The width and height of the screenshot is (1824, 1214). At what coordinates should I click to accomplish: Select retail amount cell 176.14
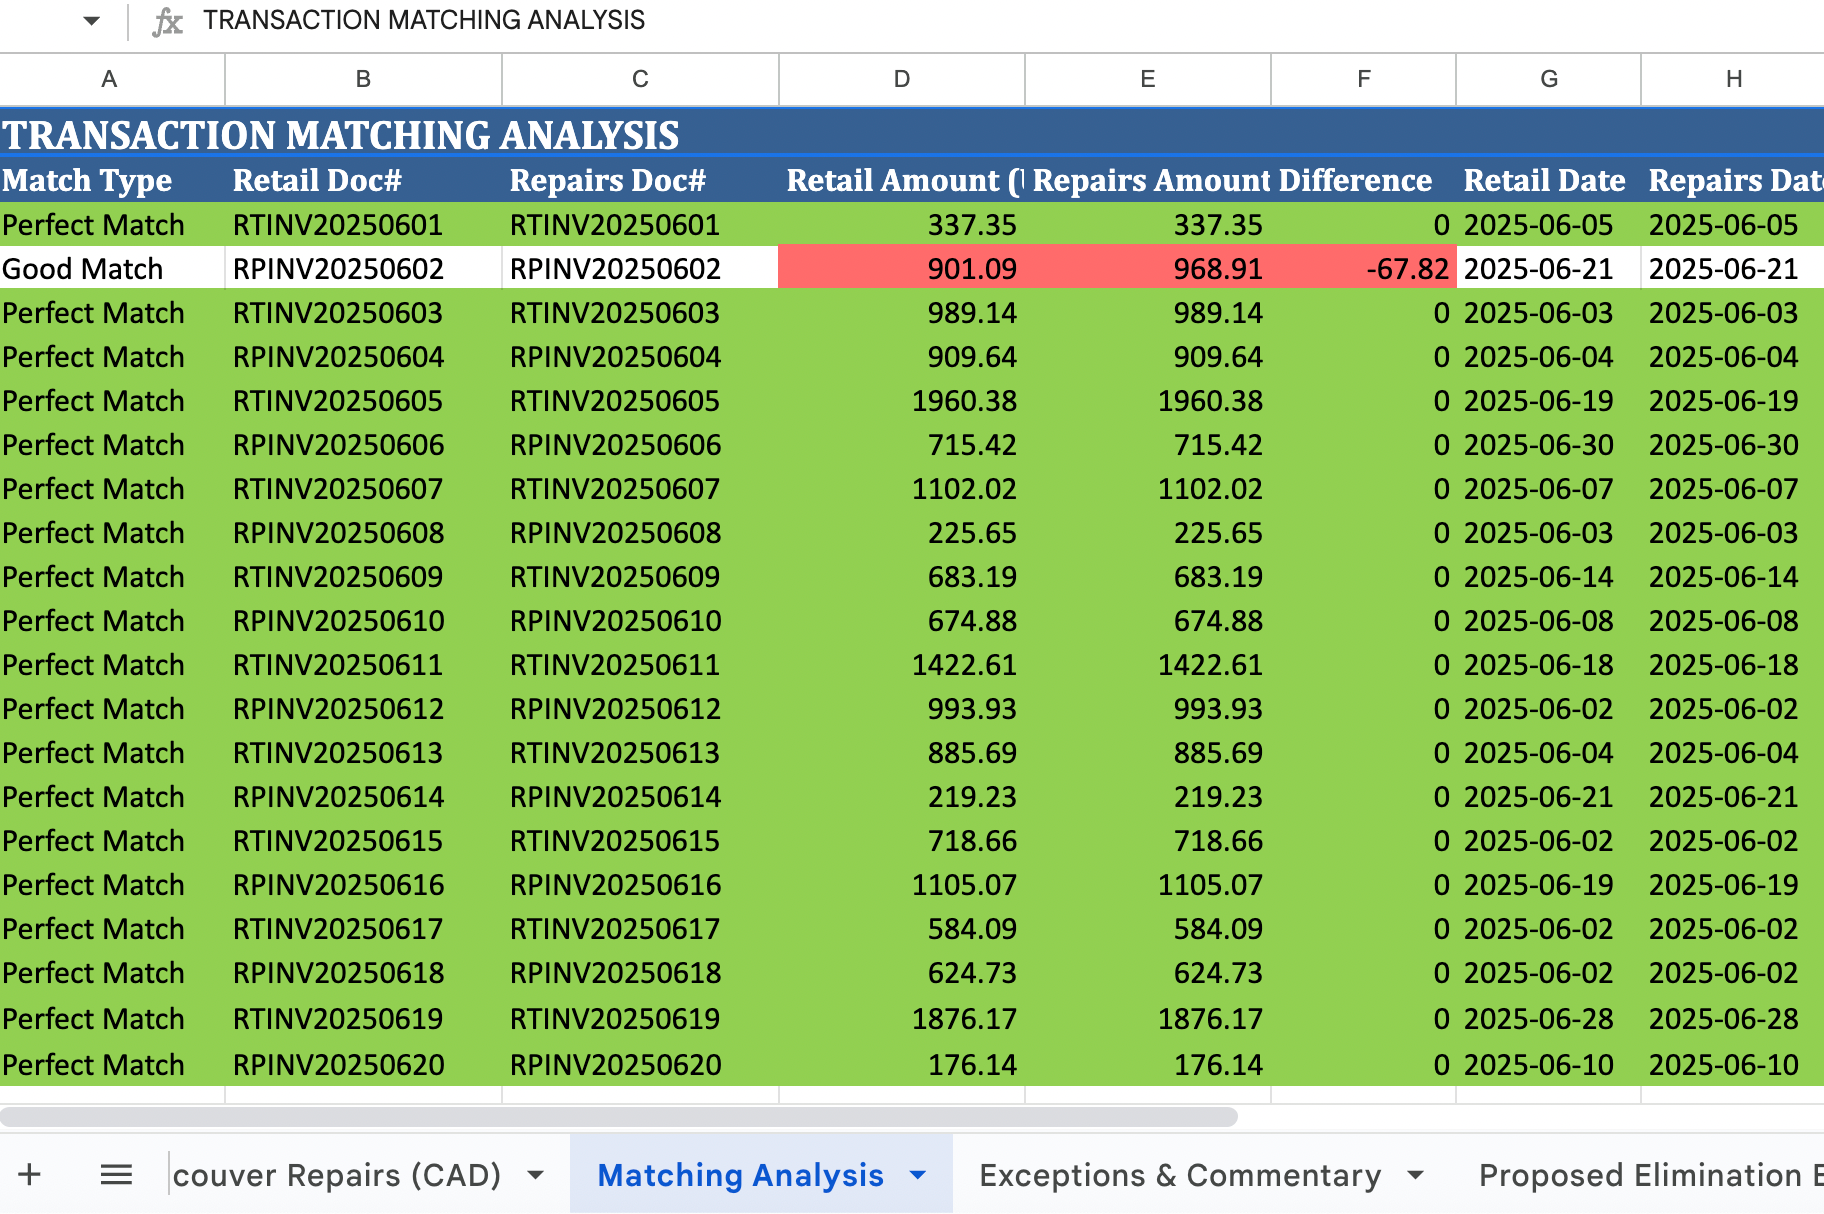[902, 1064]
